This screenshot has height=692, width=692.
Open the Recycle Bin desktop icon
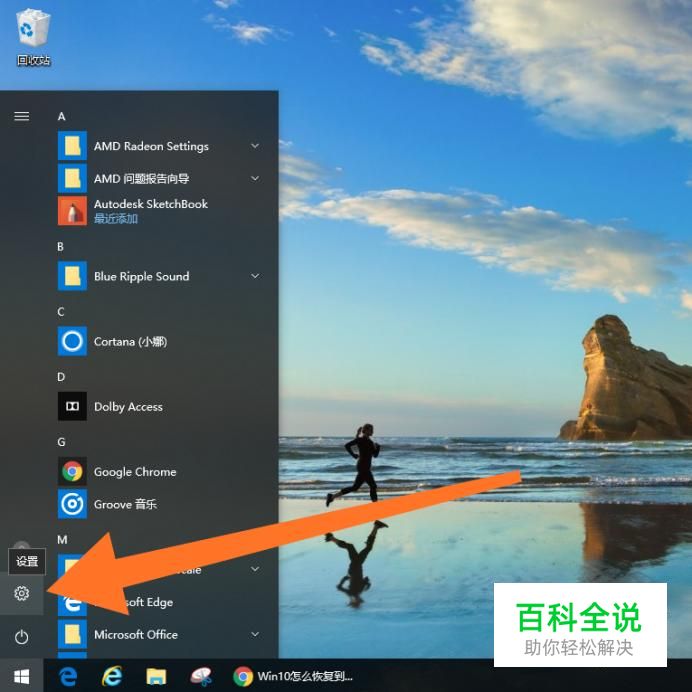pos(33,38)
